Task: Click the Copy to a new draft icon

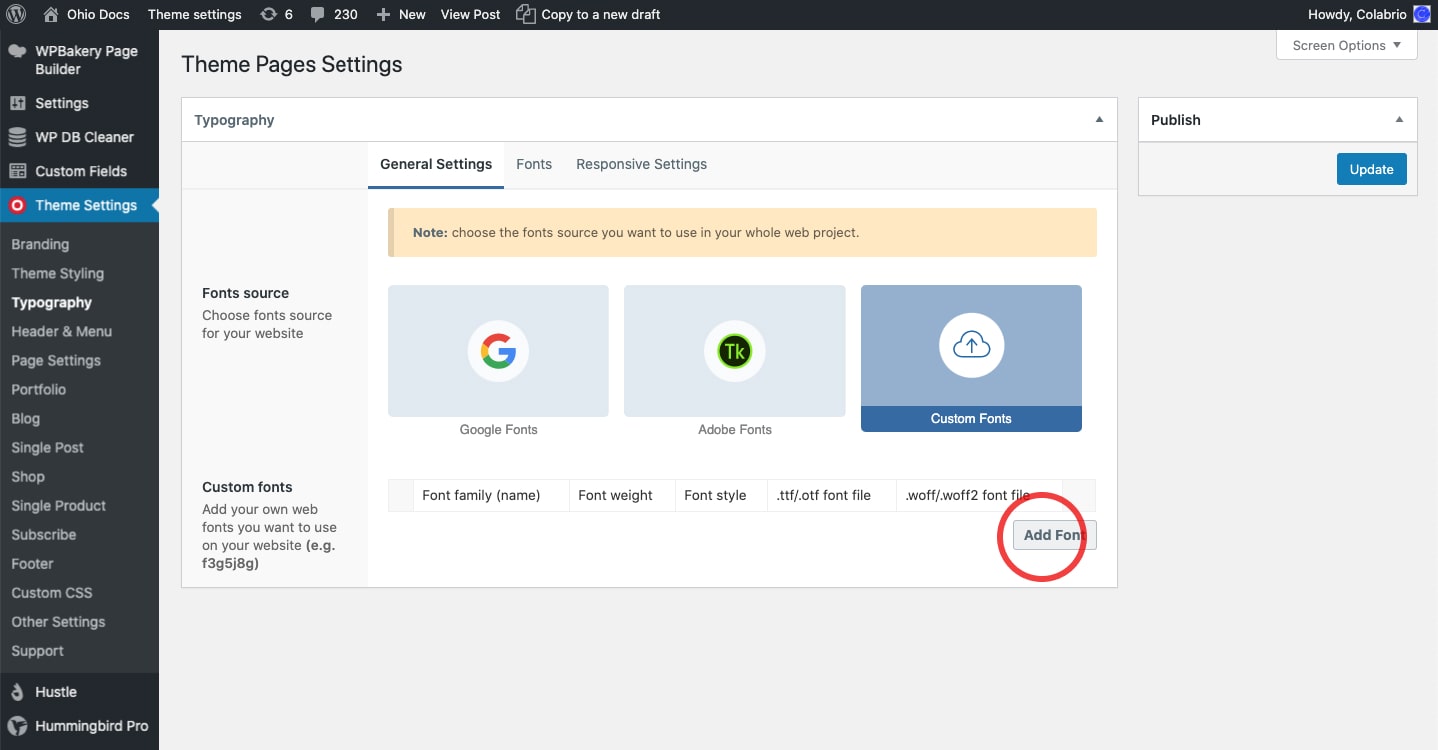Action: (525, 14)
